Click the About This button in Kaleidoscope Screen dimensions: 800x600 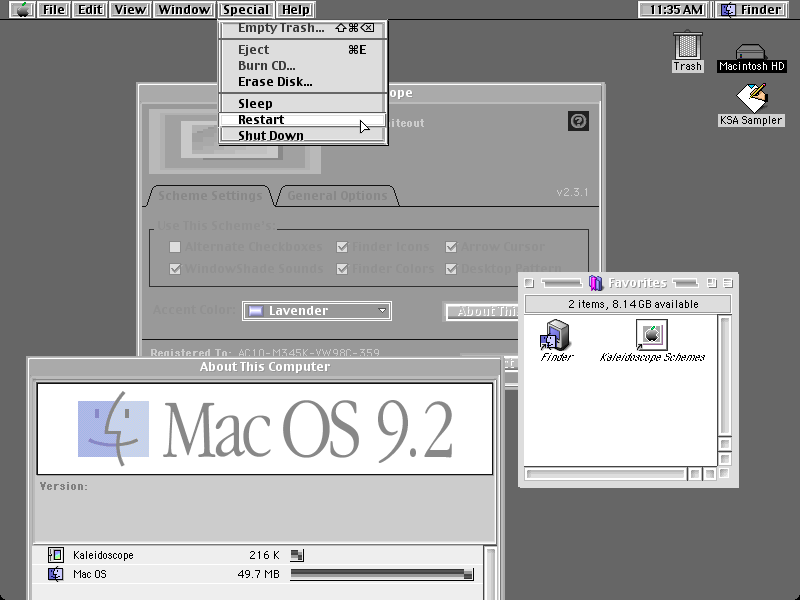(482, 311)
